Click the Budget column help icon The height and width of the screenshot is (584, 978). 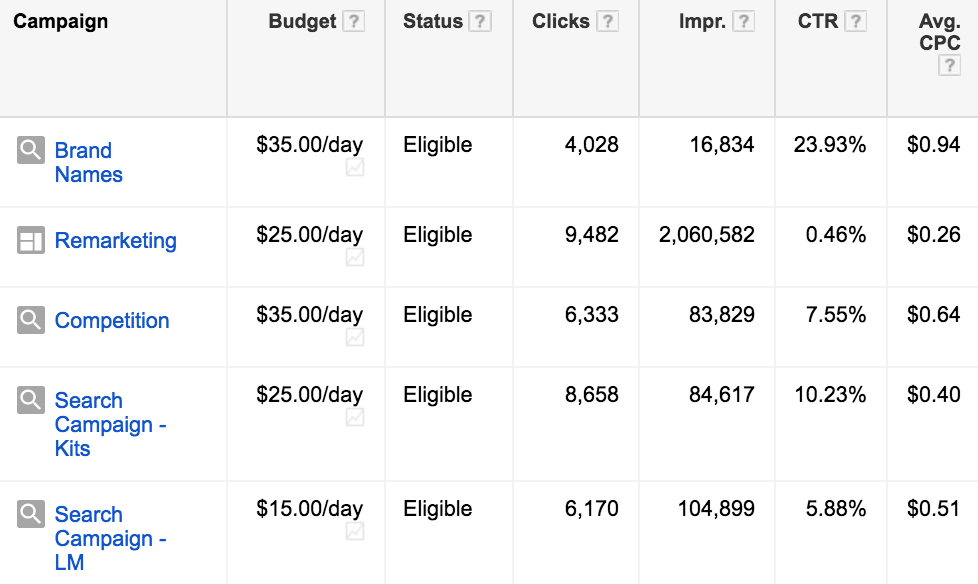(353, 22)
